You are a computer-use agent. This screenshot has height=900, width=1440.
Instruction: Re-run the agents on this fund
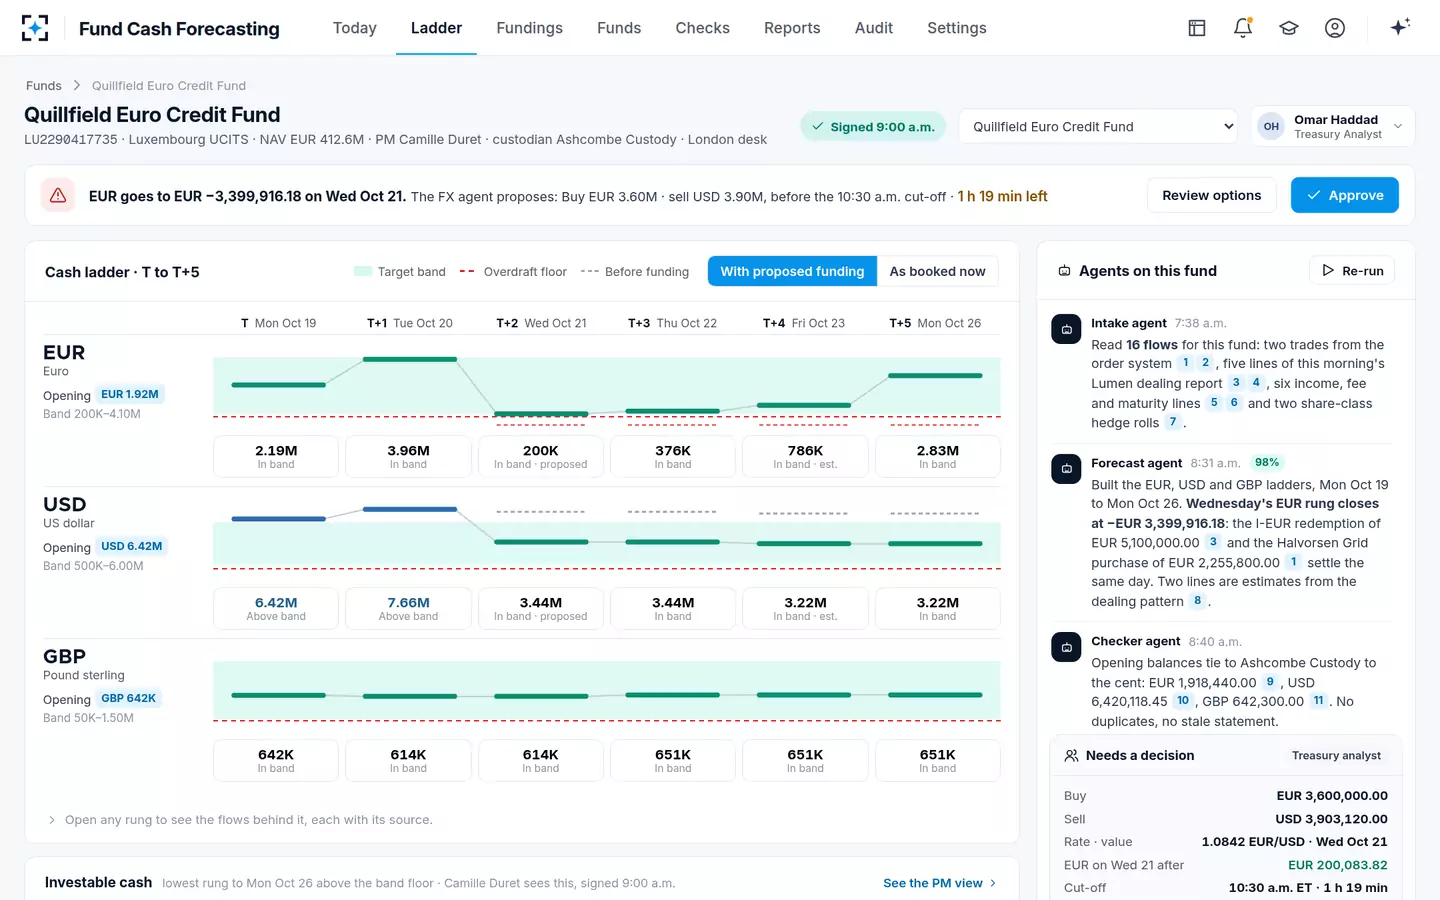coord(1352,270)
